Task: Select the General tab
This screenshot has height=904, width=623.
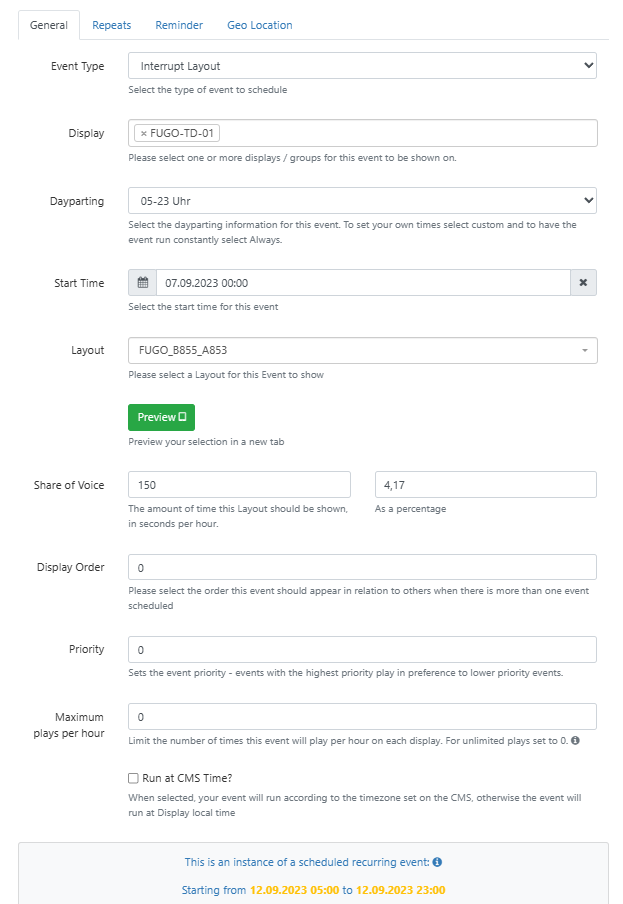Action: [x=49, y=25]
